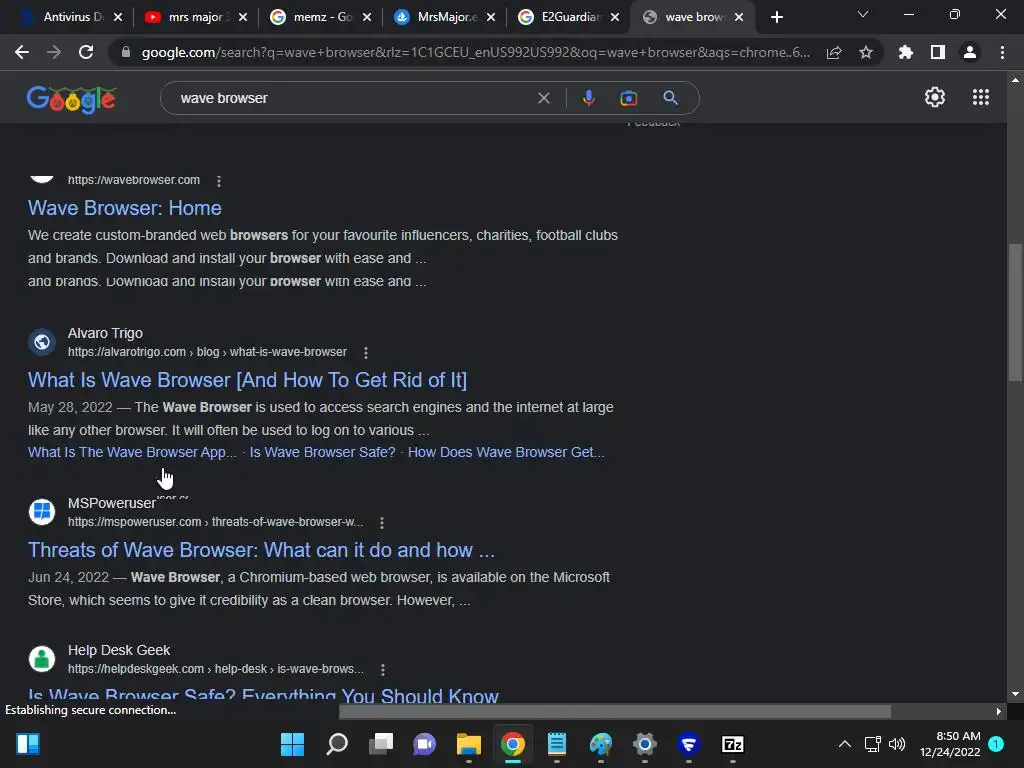Image resolution: width=1024 pixels, height=768 pixels.
Task: Open taskbar Search
Action: (x=337, y=744)
